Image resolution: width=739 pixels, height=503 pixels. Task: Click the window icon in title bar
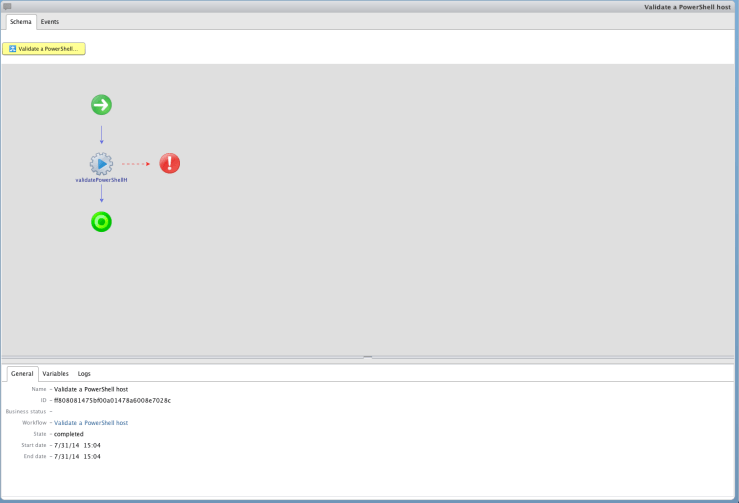pos(7,6)
